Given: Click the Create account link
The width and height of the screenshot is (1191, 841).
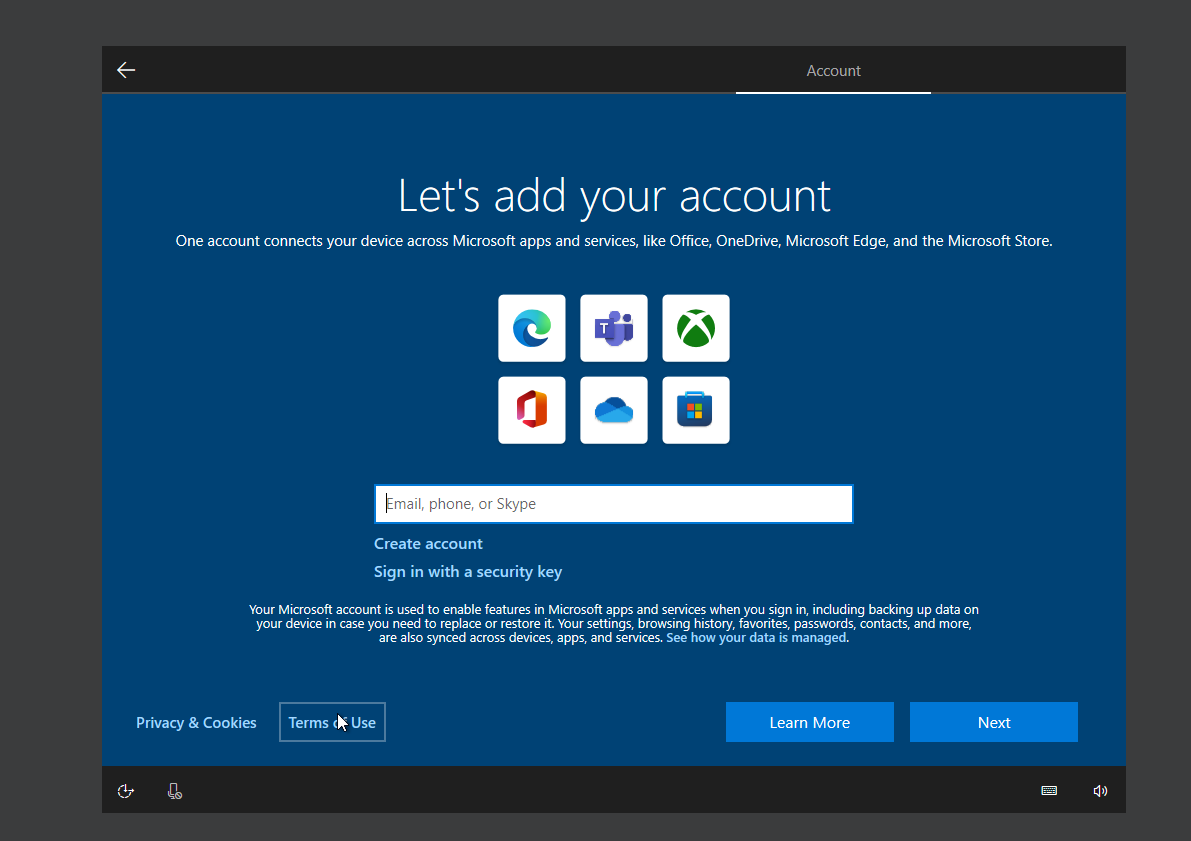Looking at the screenshot, I should coord(428,544).
